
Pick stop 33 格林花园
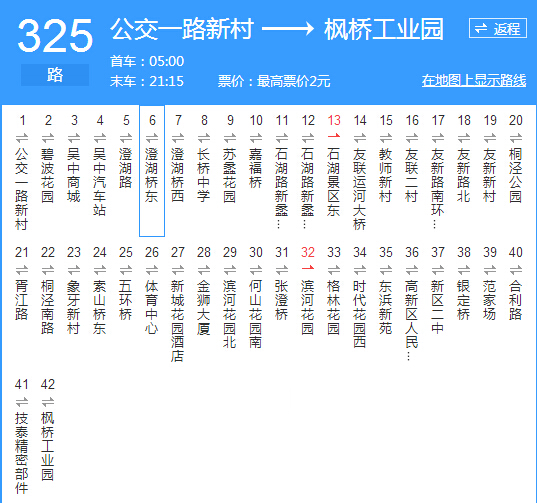click(x=334, y=307)
